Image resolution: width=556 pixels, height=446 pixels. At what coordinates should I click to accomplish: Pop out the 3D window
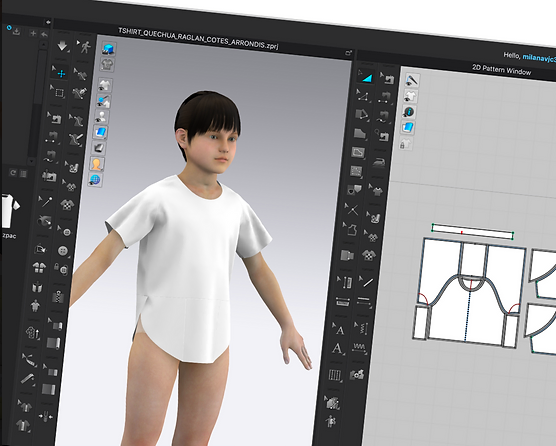pos(349,53)
